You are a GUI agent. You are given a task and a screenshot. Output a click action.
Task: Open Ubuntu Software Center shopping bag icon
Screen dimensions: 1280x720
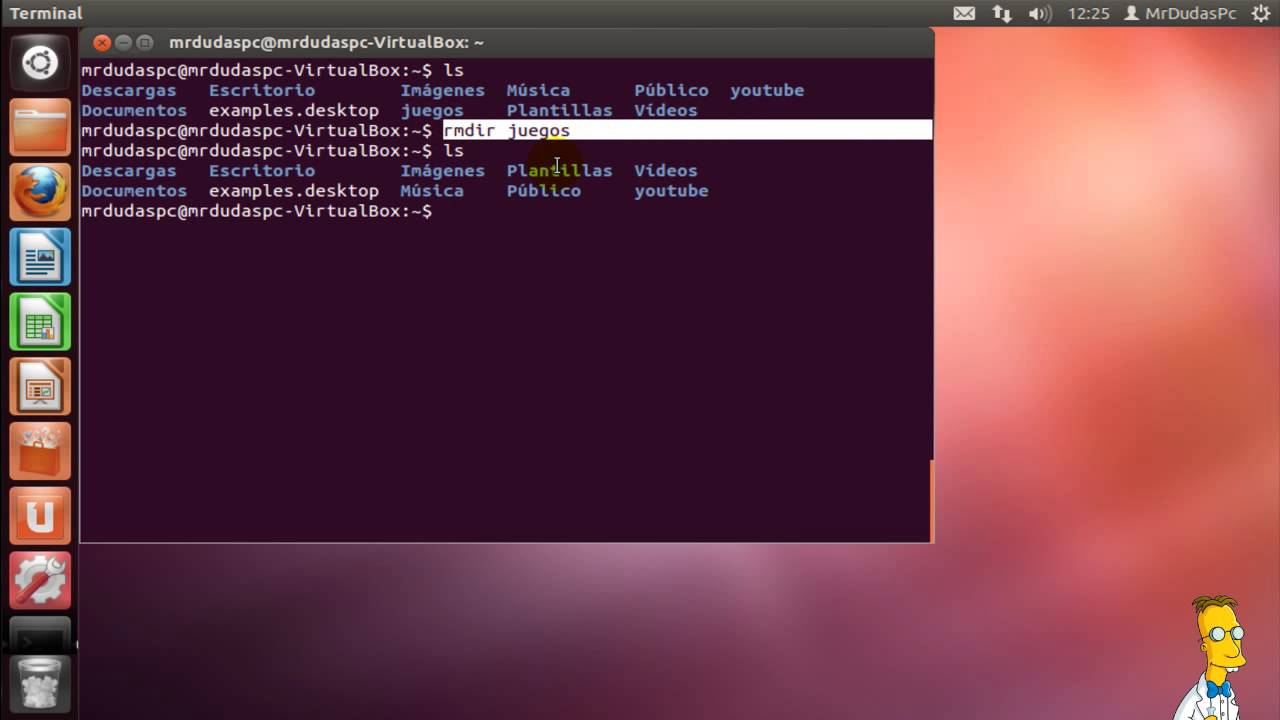40,452
